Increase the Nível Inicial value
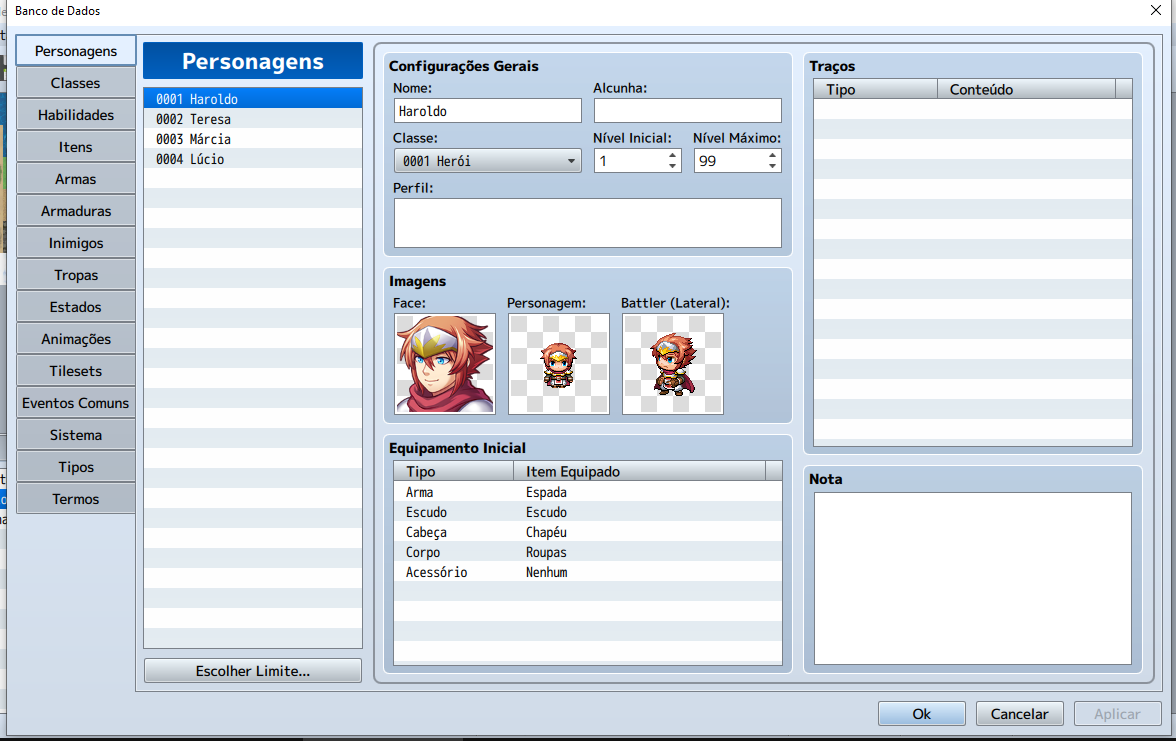Screen dimensions: 1176x741 (x=672, y=155)
